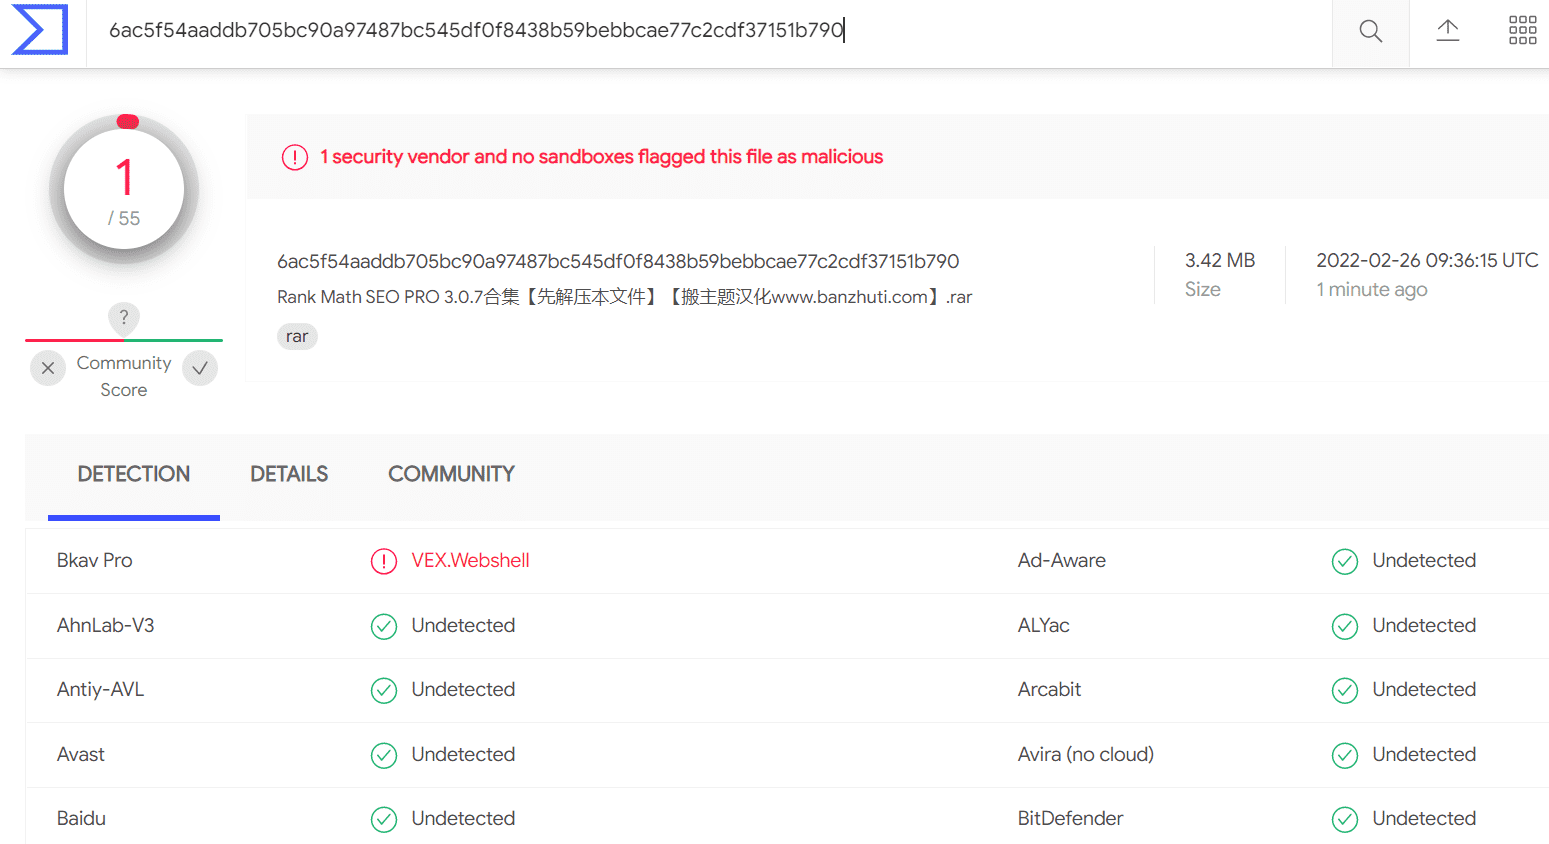Select Avast green check icon
Image resolution: width=1549 pixels, height=844 pixels.
(x=384, y=755)
